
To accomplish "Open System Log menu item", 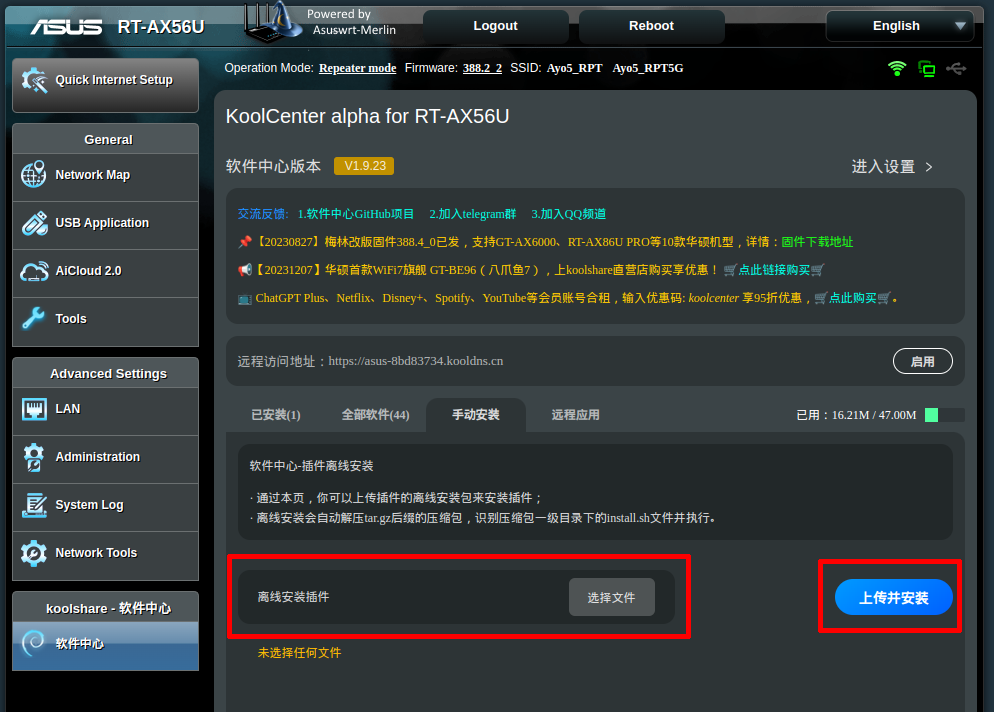I will [105, 505].
